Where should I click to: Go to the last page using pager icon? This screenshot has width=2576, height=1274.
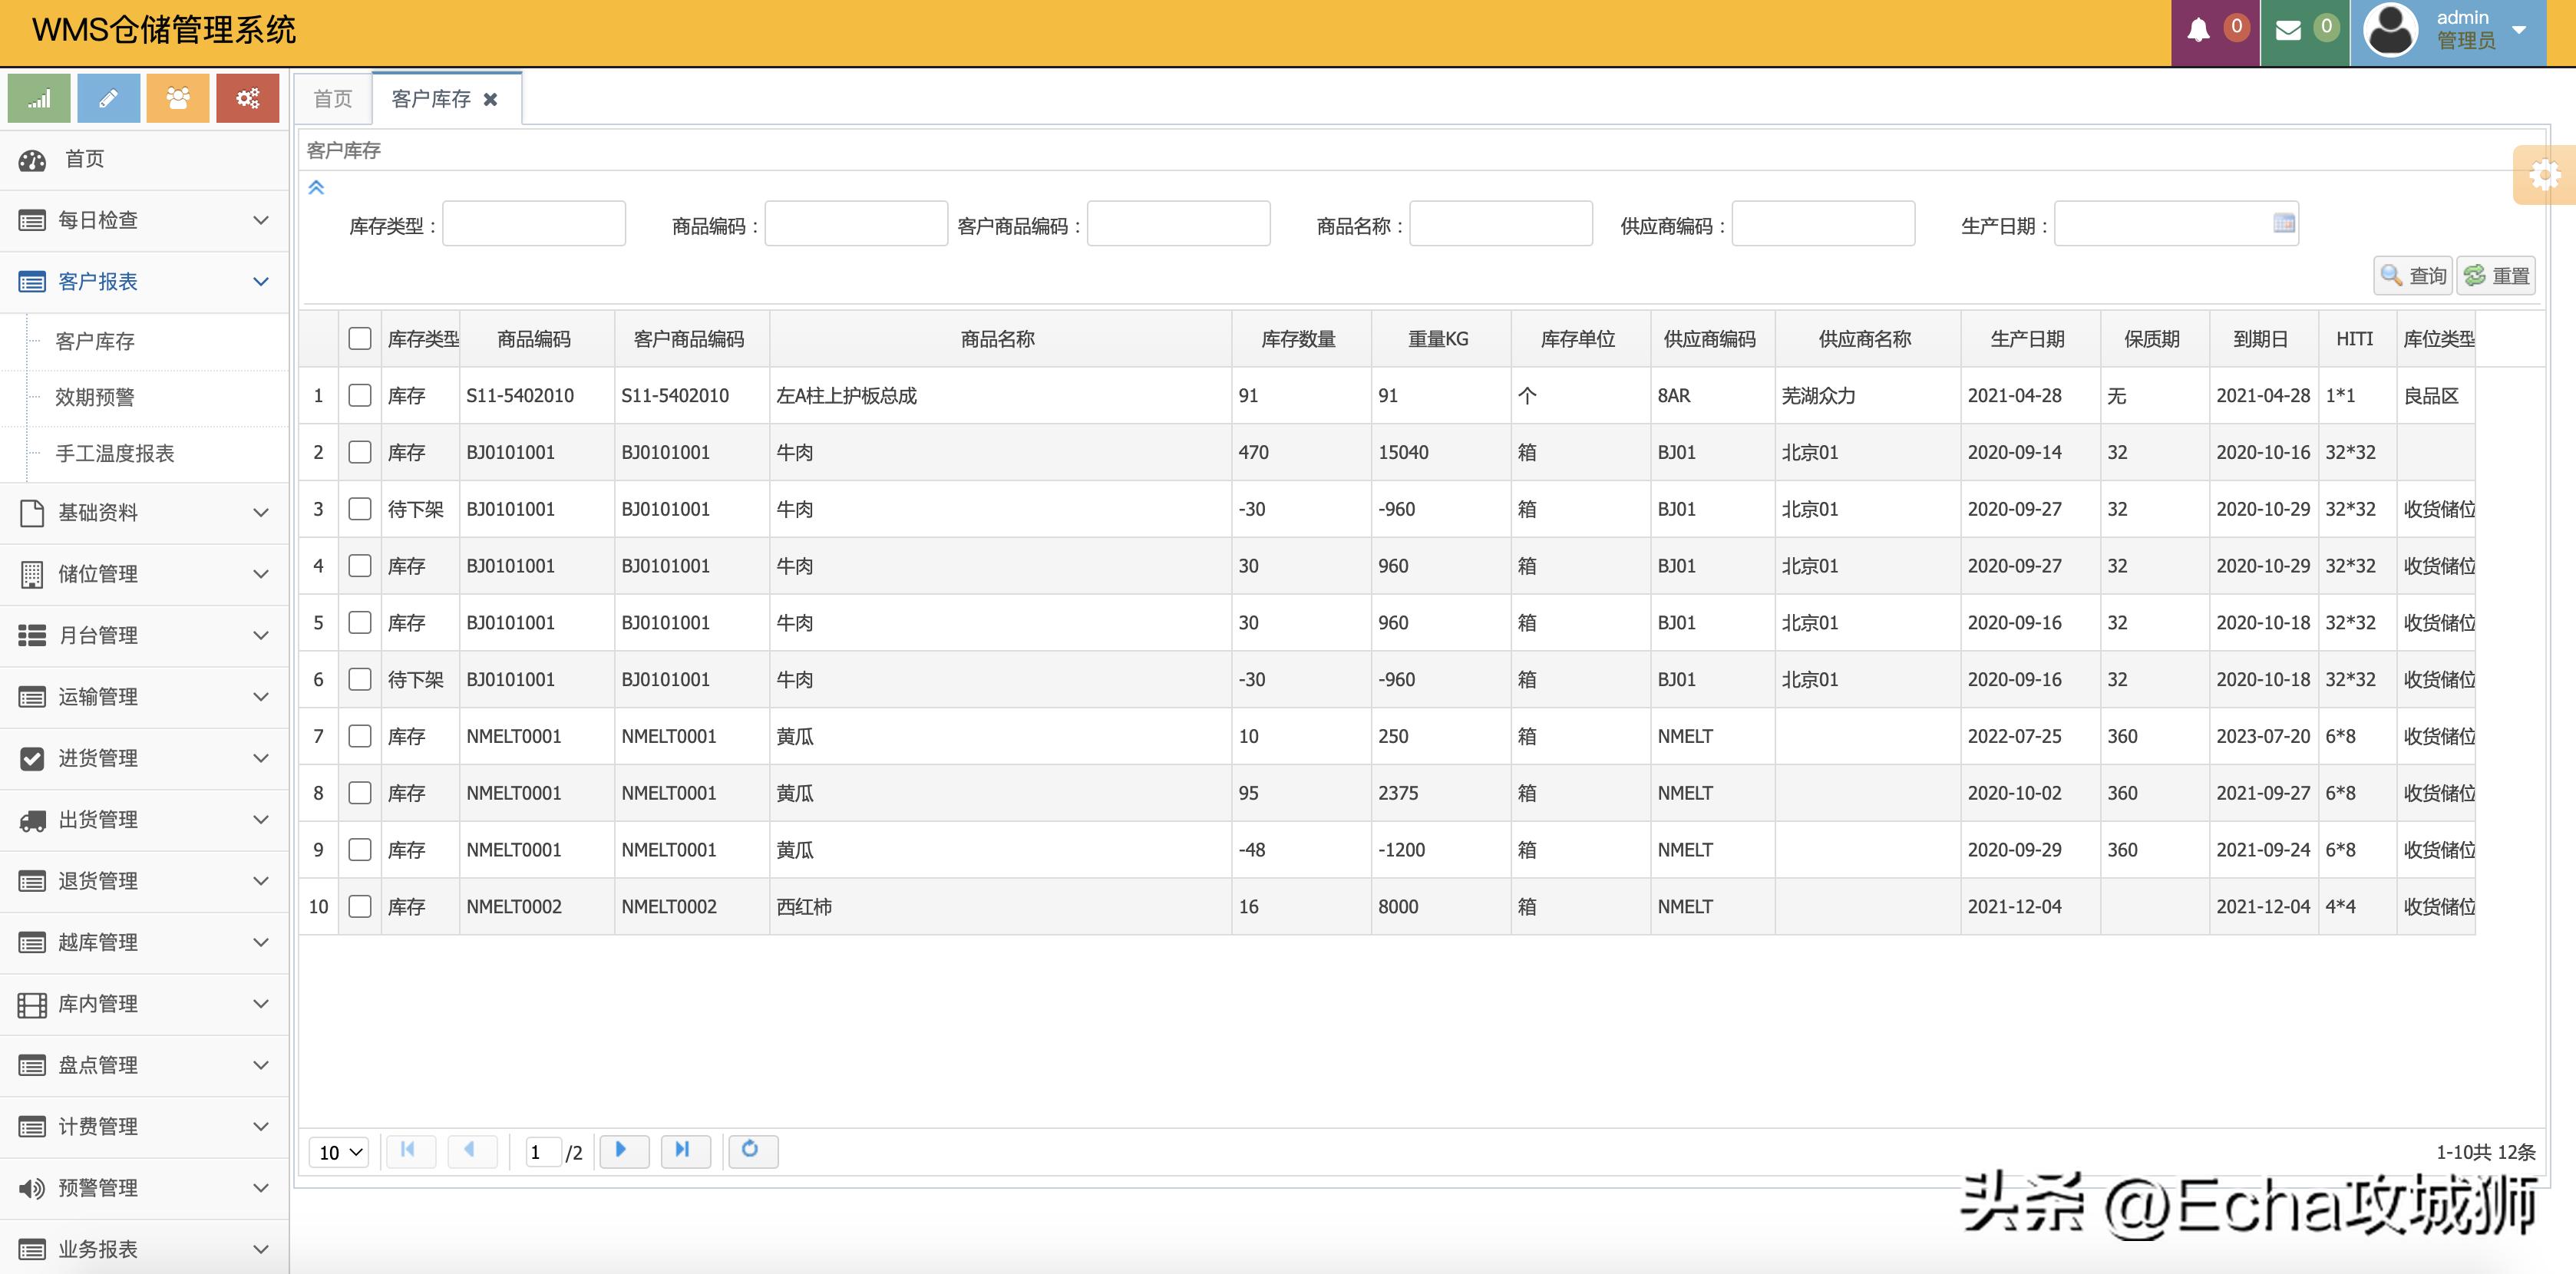point(684,1150)
